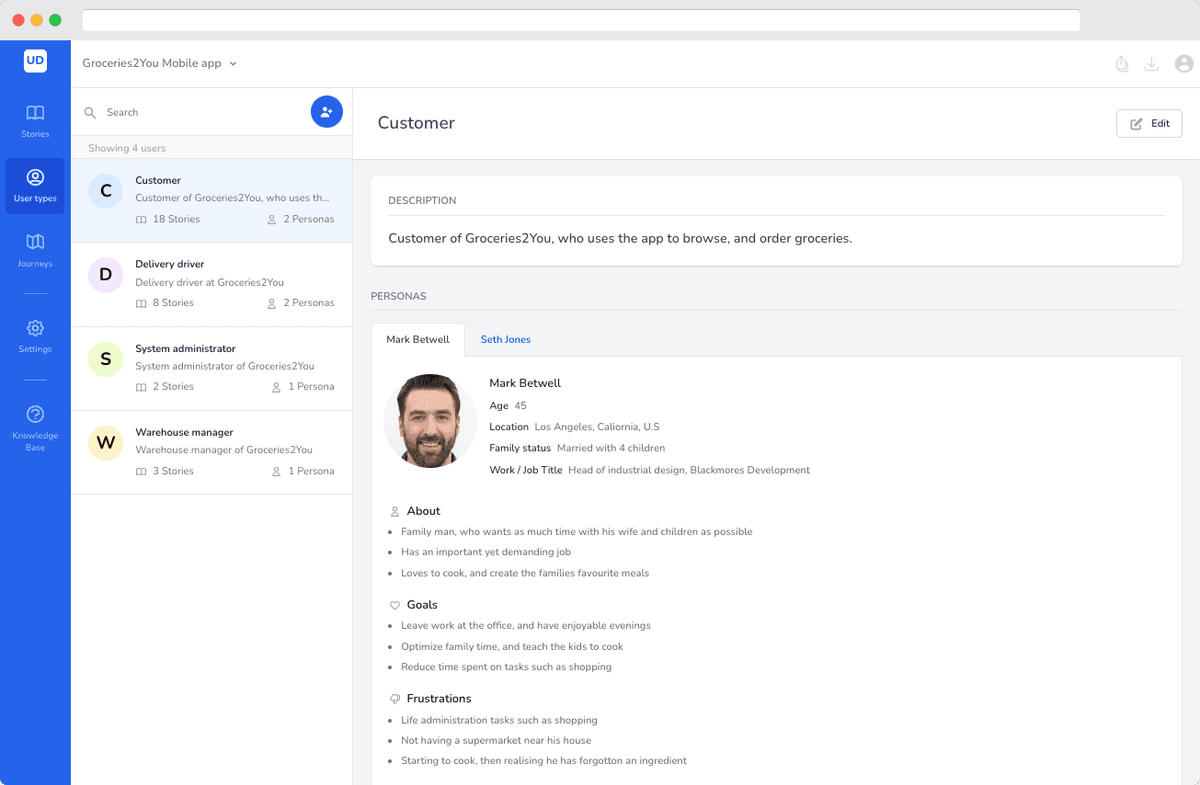The image size is (1200, 785).
Task: Open the Stories section in the sidebar
Action: (35, 118)
